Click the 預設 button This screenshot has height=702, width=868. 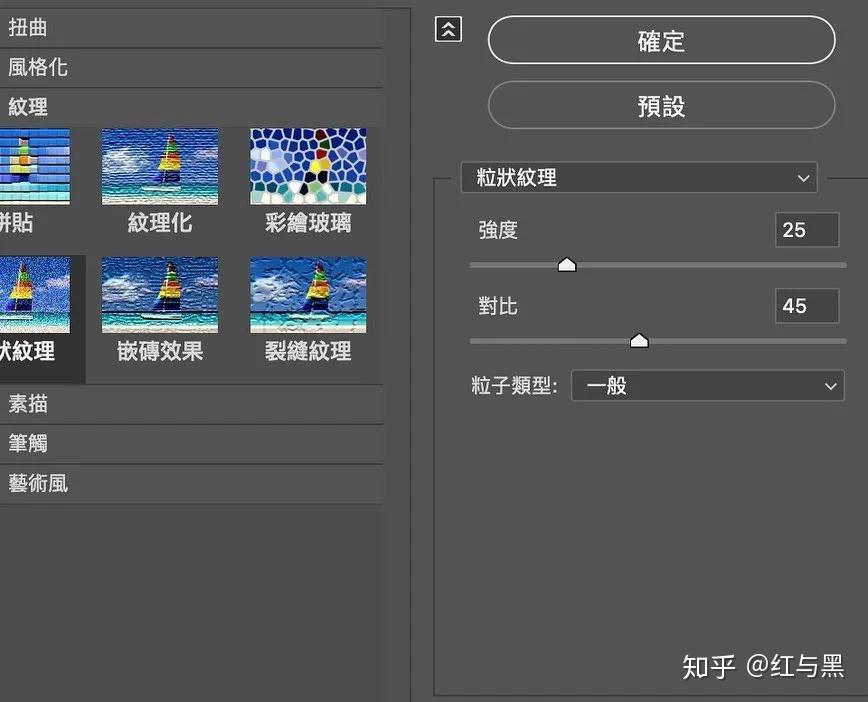(662, 105)
